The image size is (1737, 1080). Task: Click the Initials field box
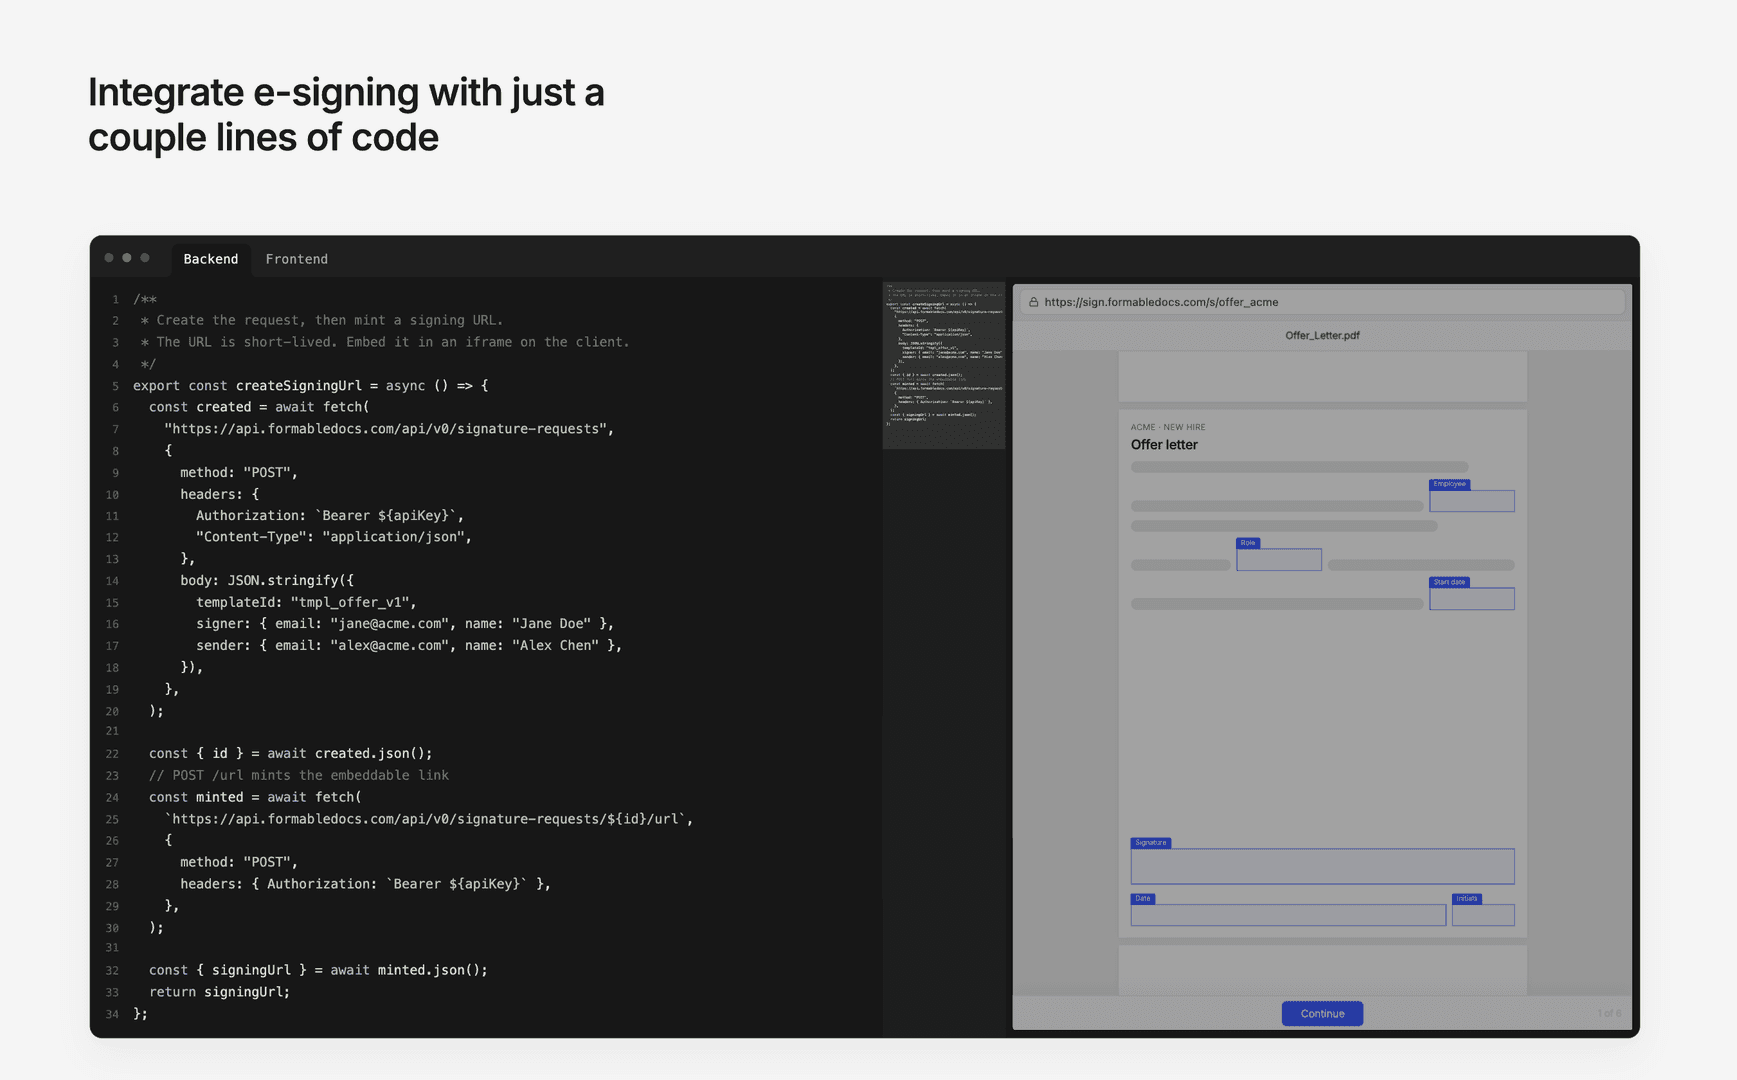coord(1483,915)
